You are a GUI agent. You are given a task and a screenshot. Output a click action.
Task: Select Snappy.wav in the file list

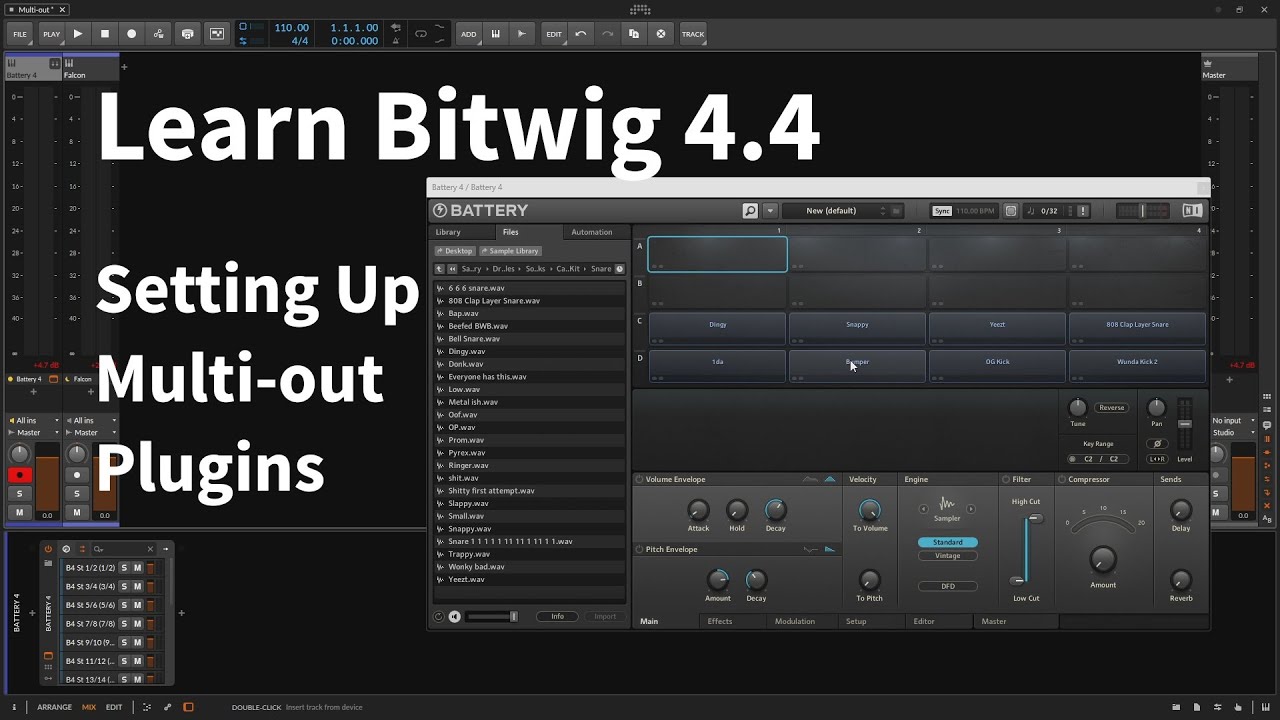click(x=530, y=529)
